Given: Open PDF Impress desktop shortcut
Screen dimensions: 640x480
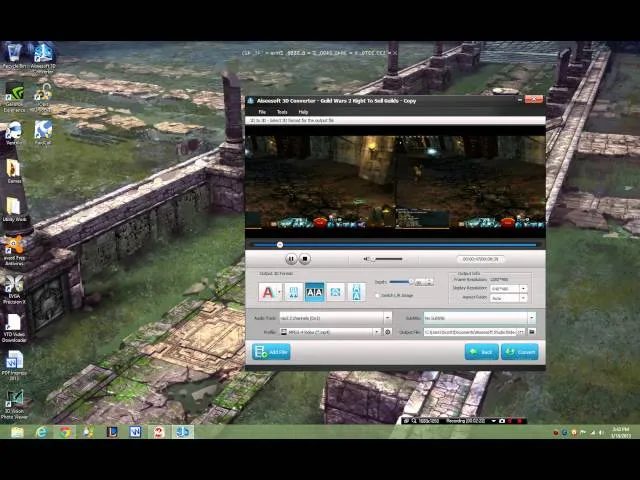Looking at the screenshot, I should point(14,366).
